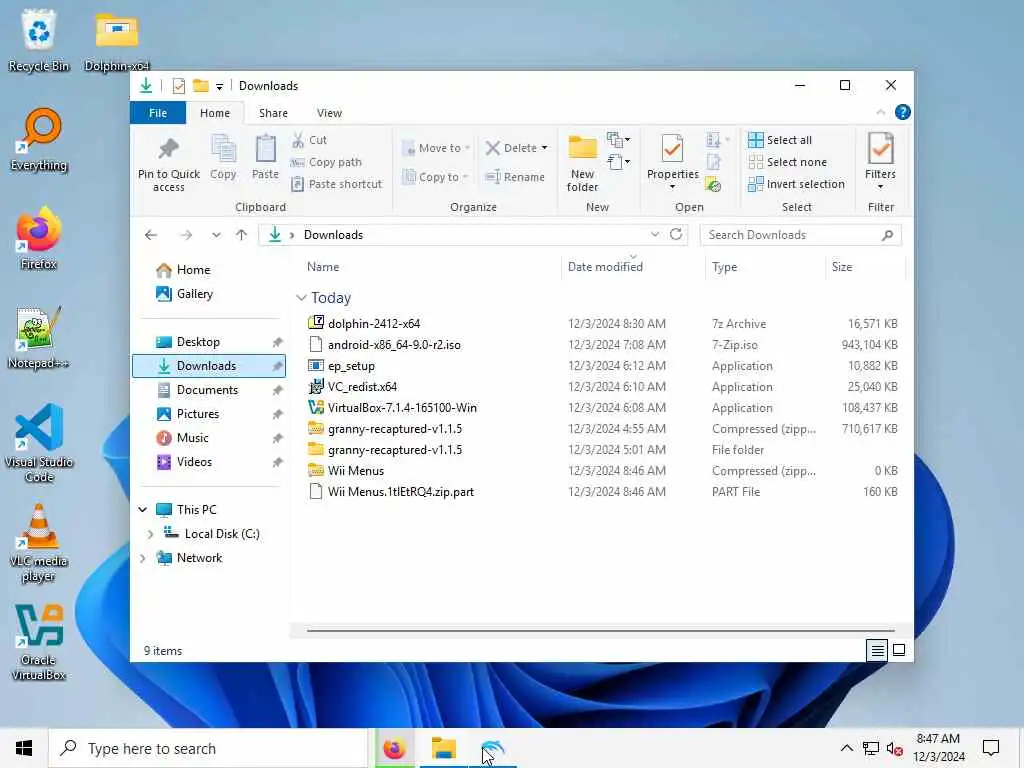Screen dimensions: 1024x768
Task: Sort by Name column header
Action: point(323,267)
